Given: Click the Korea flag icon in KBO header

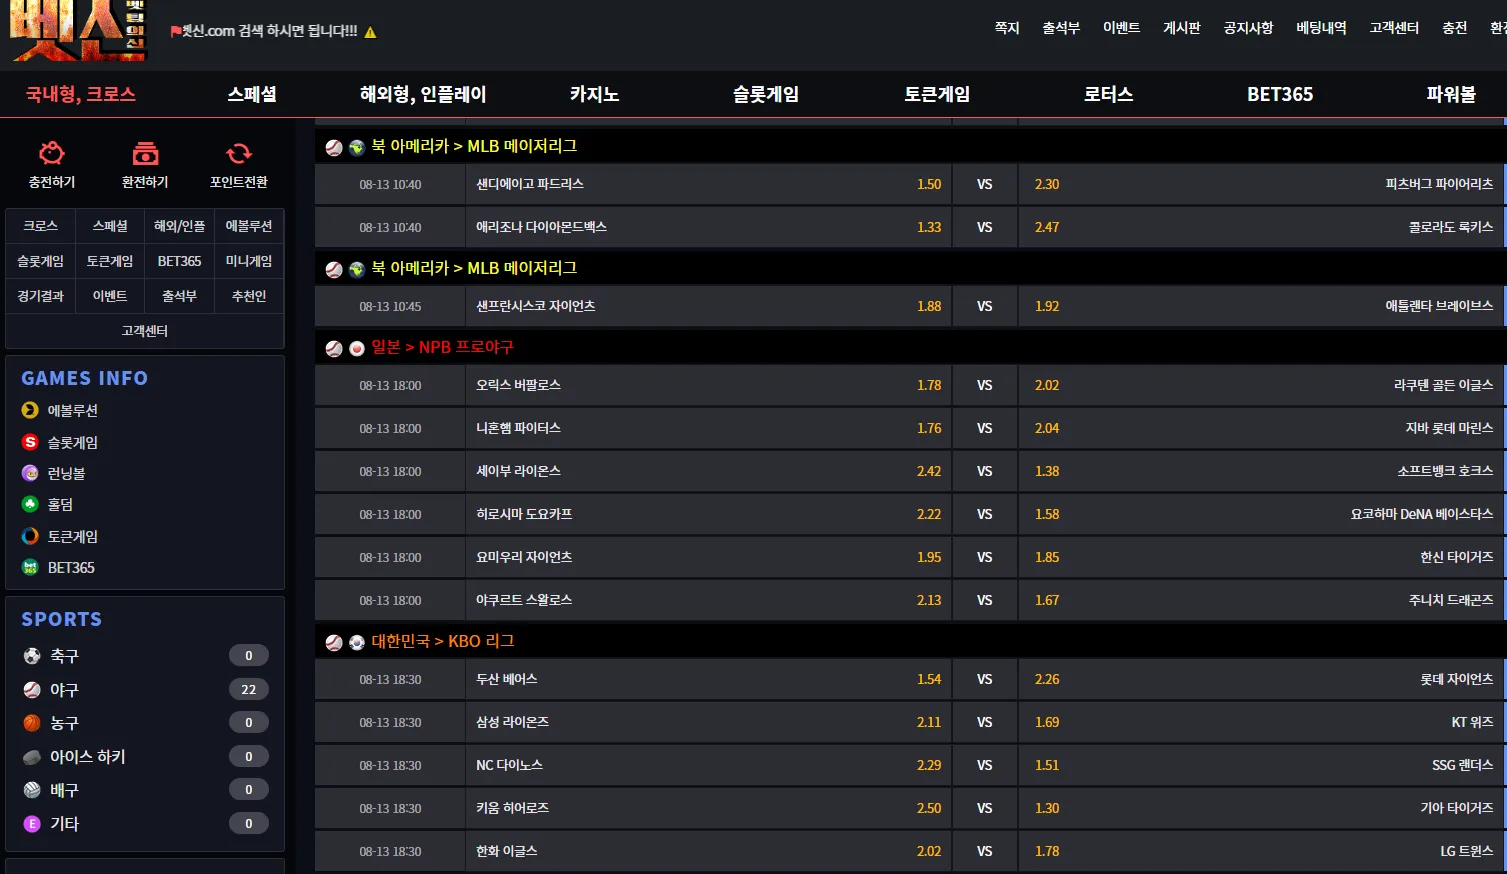Looking at the screenshot, I should [x=357, y=643].
